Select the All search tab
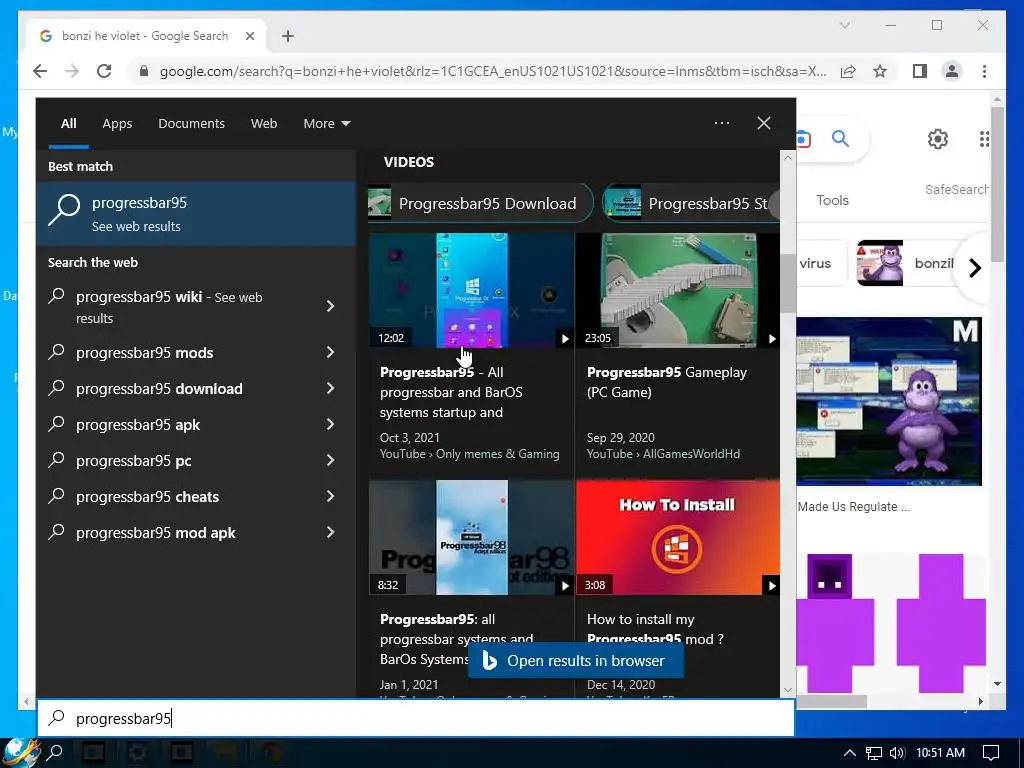The image size is (1024, 768). tap(69, 123)
